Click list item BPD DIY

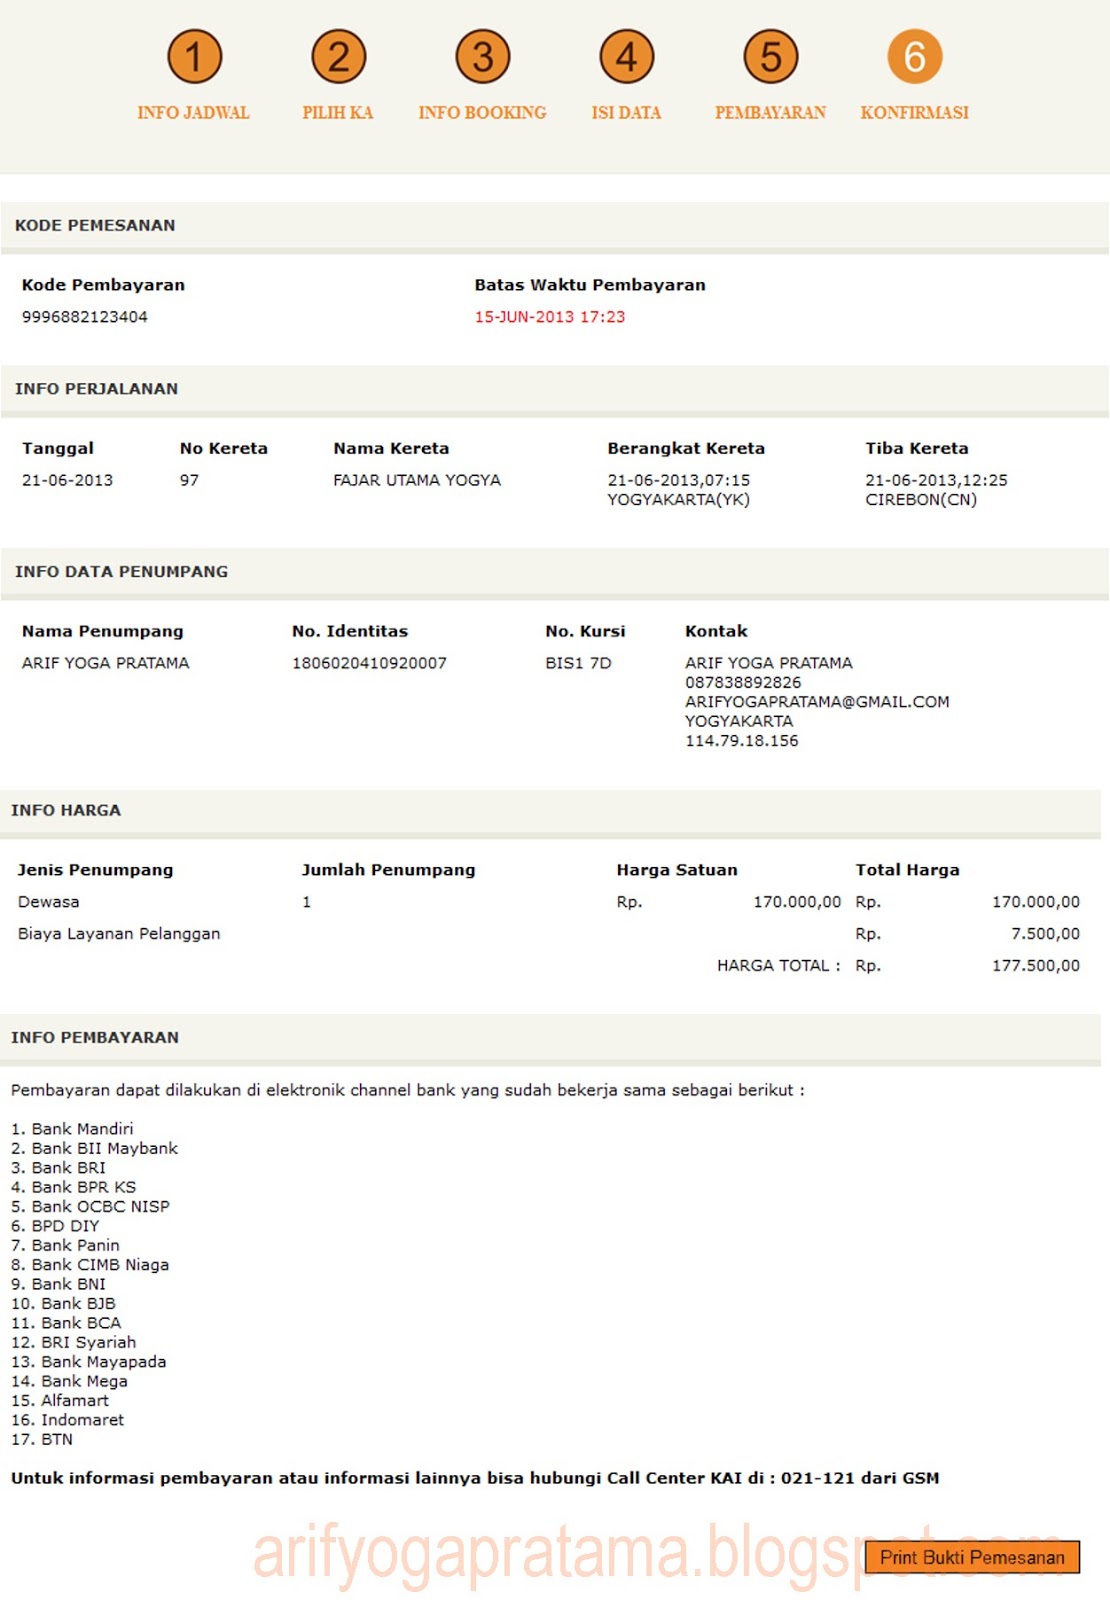pyautogui.click(x=65, y=1226)
